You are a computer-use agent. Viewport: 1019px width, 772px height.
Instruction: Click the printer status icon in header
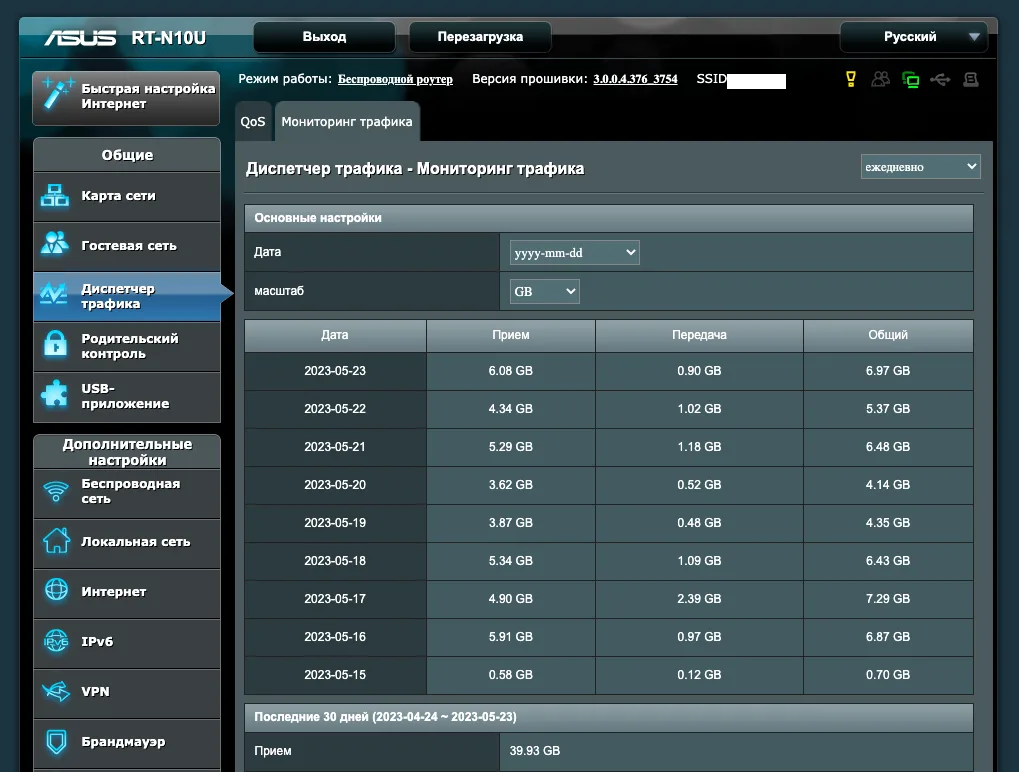coord(970,79)
